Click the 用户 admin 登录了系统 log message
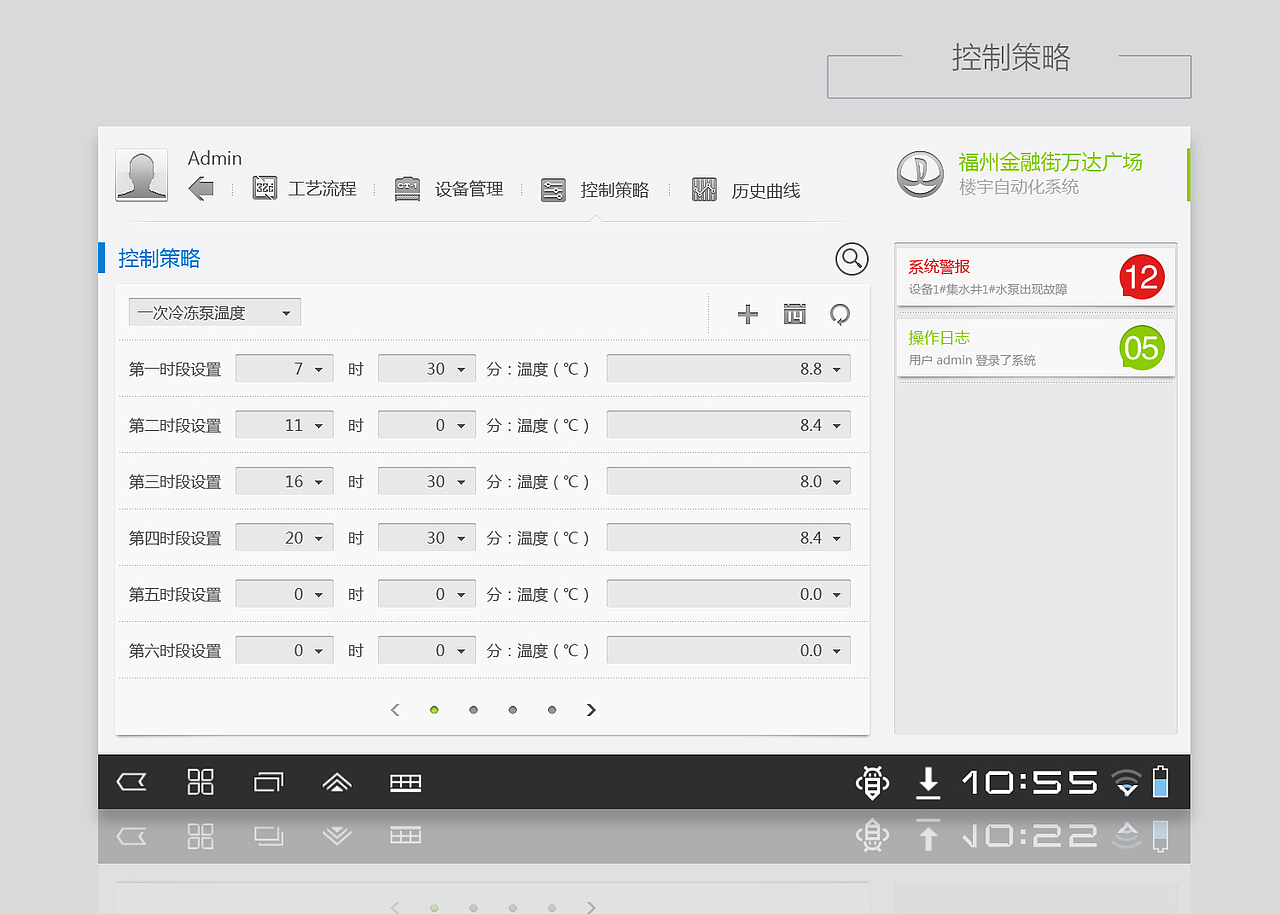This screenshot has width=1280, height=914. pyautogui.click(x=972, y=360)
